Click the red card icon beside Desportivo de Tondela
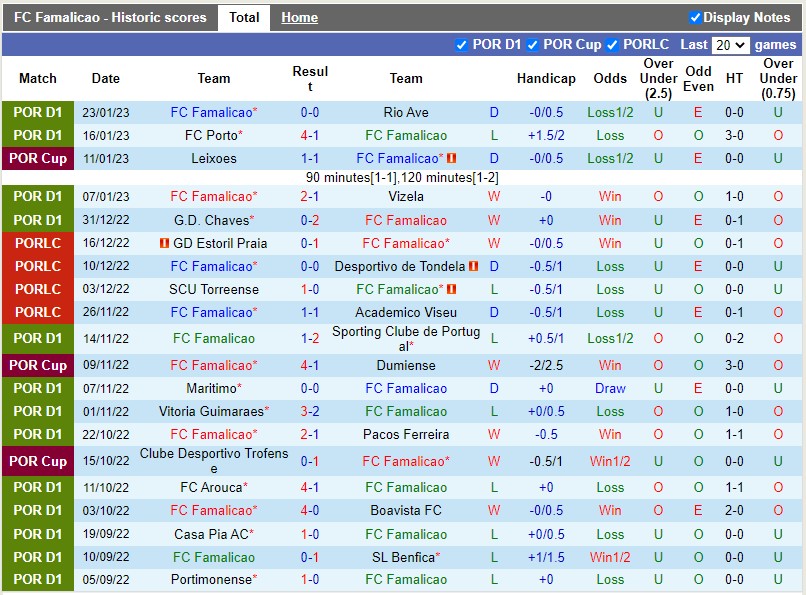Image resolution: width=806 pixels, height=595 pixels. pyautogui.click(x=473, y=266)
